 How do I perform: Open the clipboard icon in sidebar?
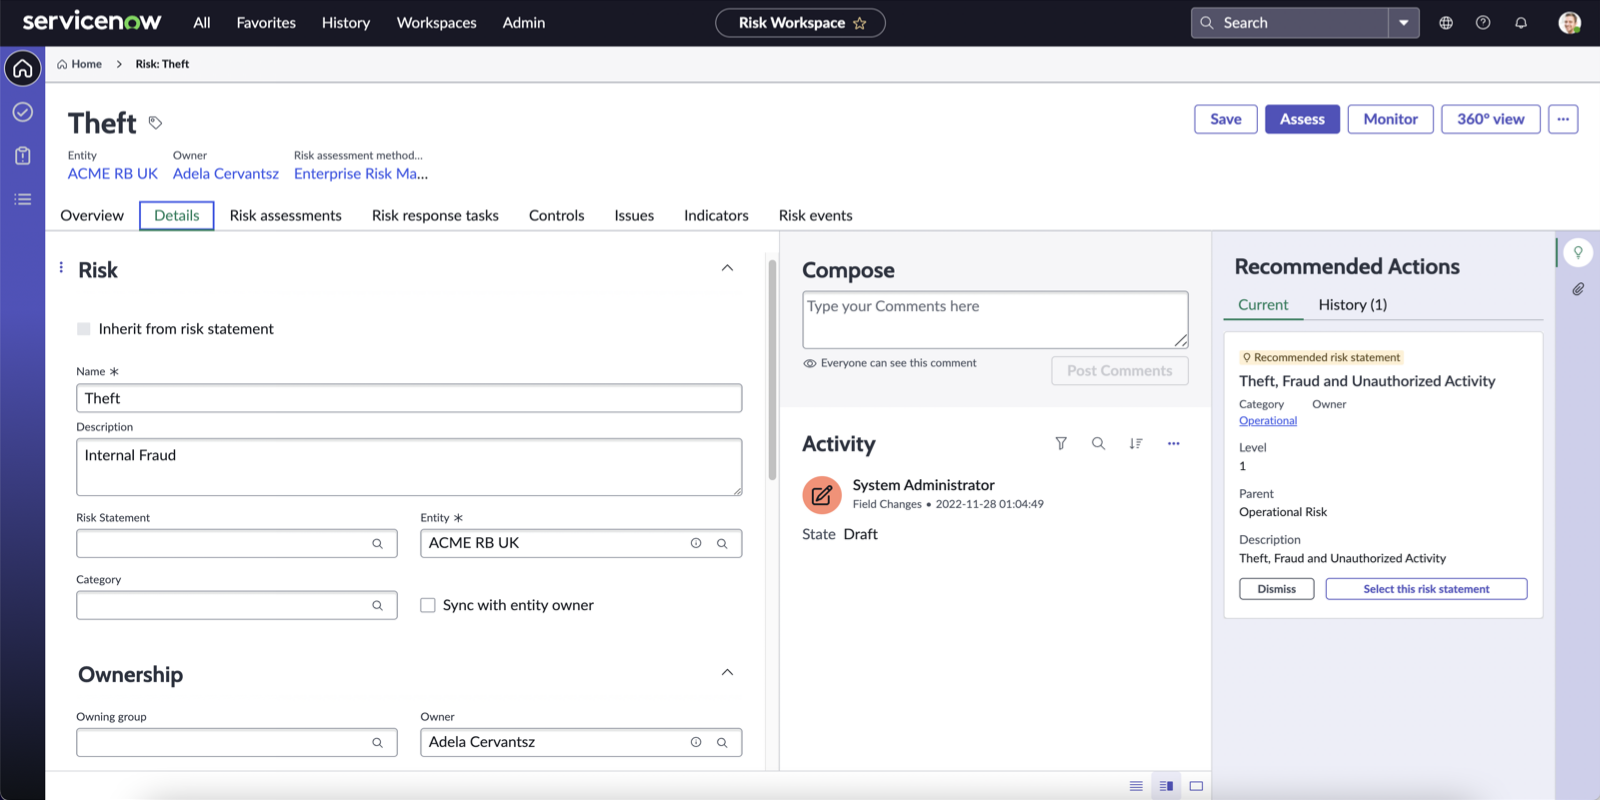coord(23,156)
